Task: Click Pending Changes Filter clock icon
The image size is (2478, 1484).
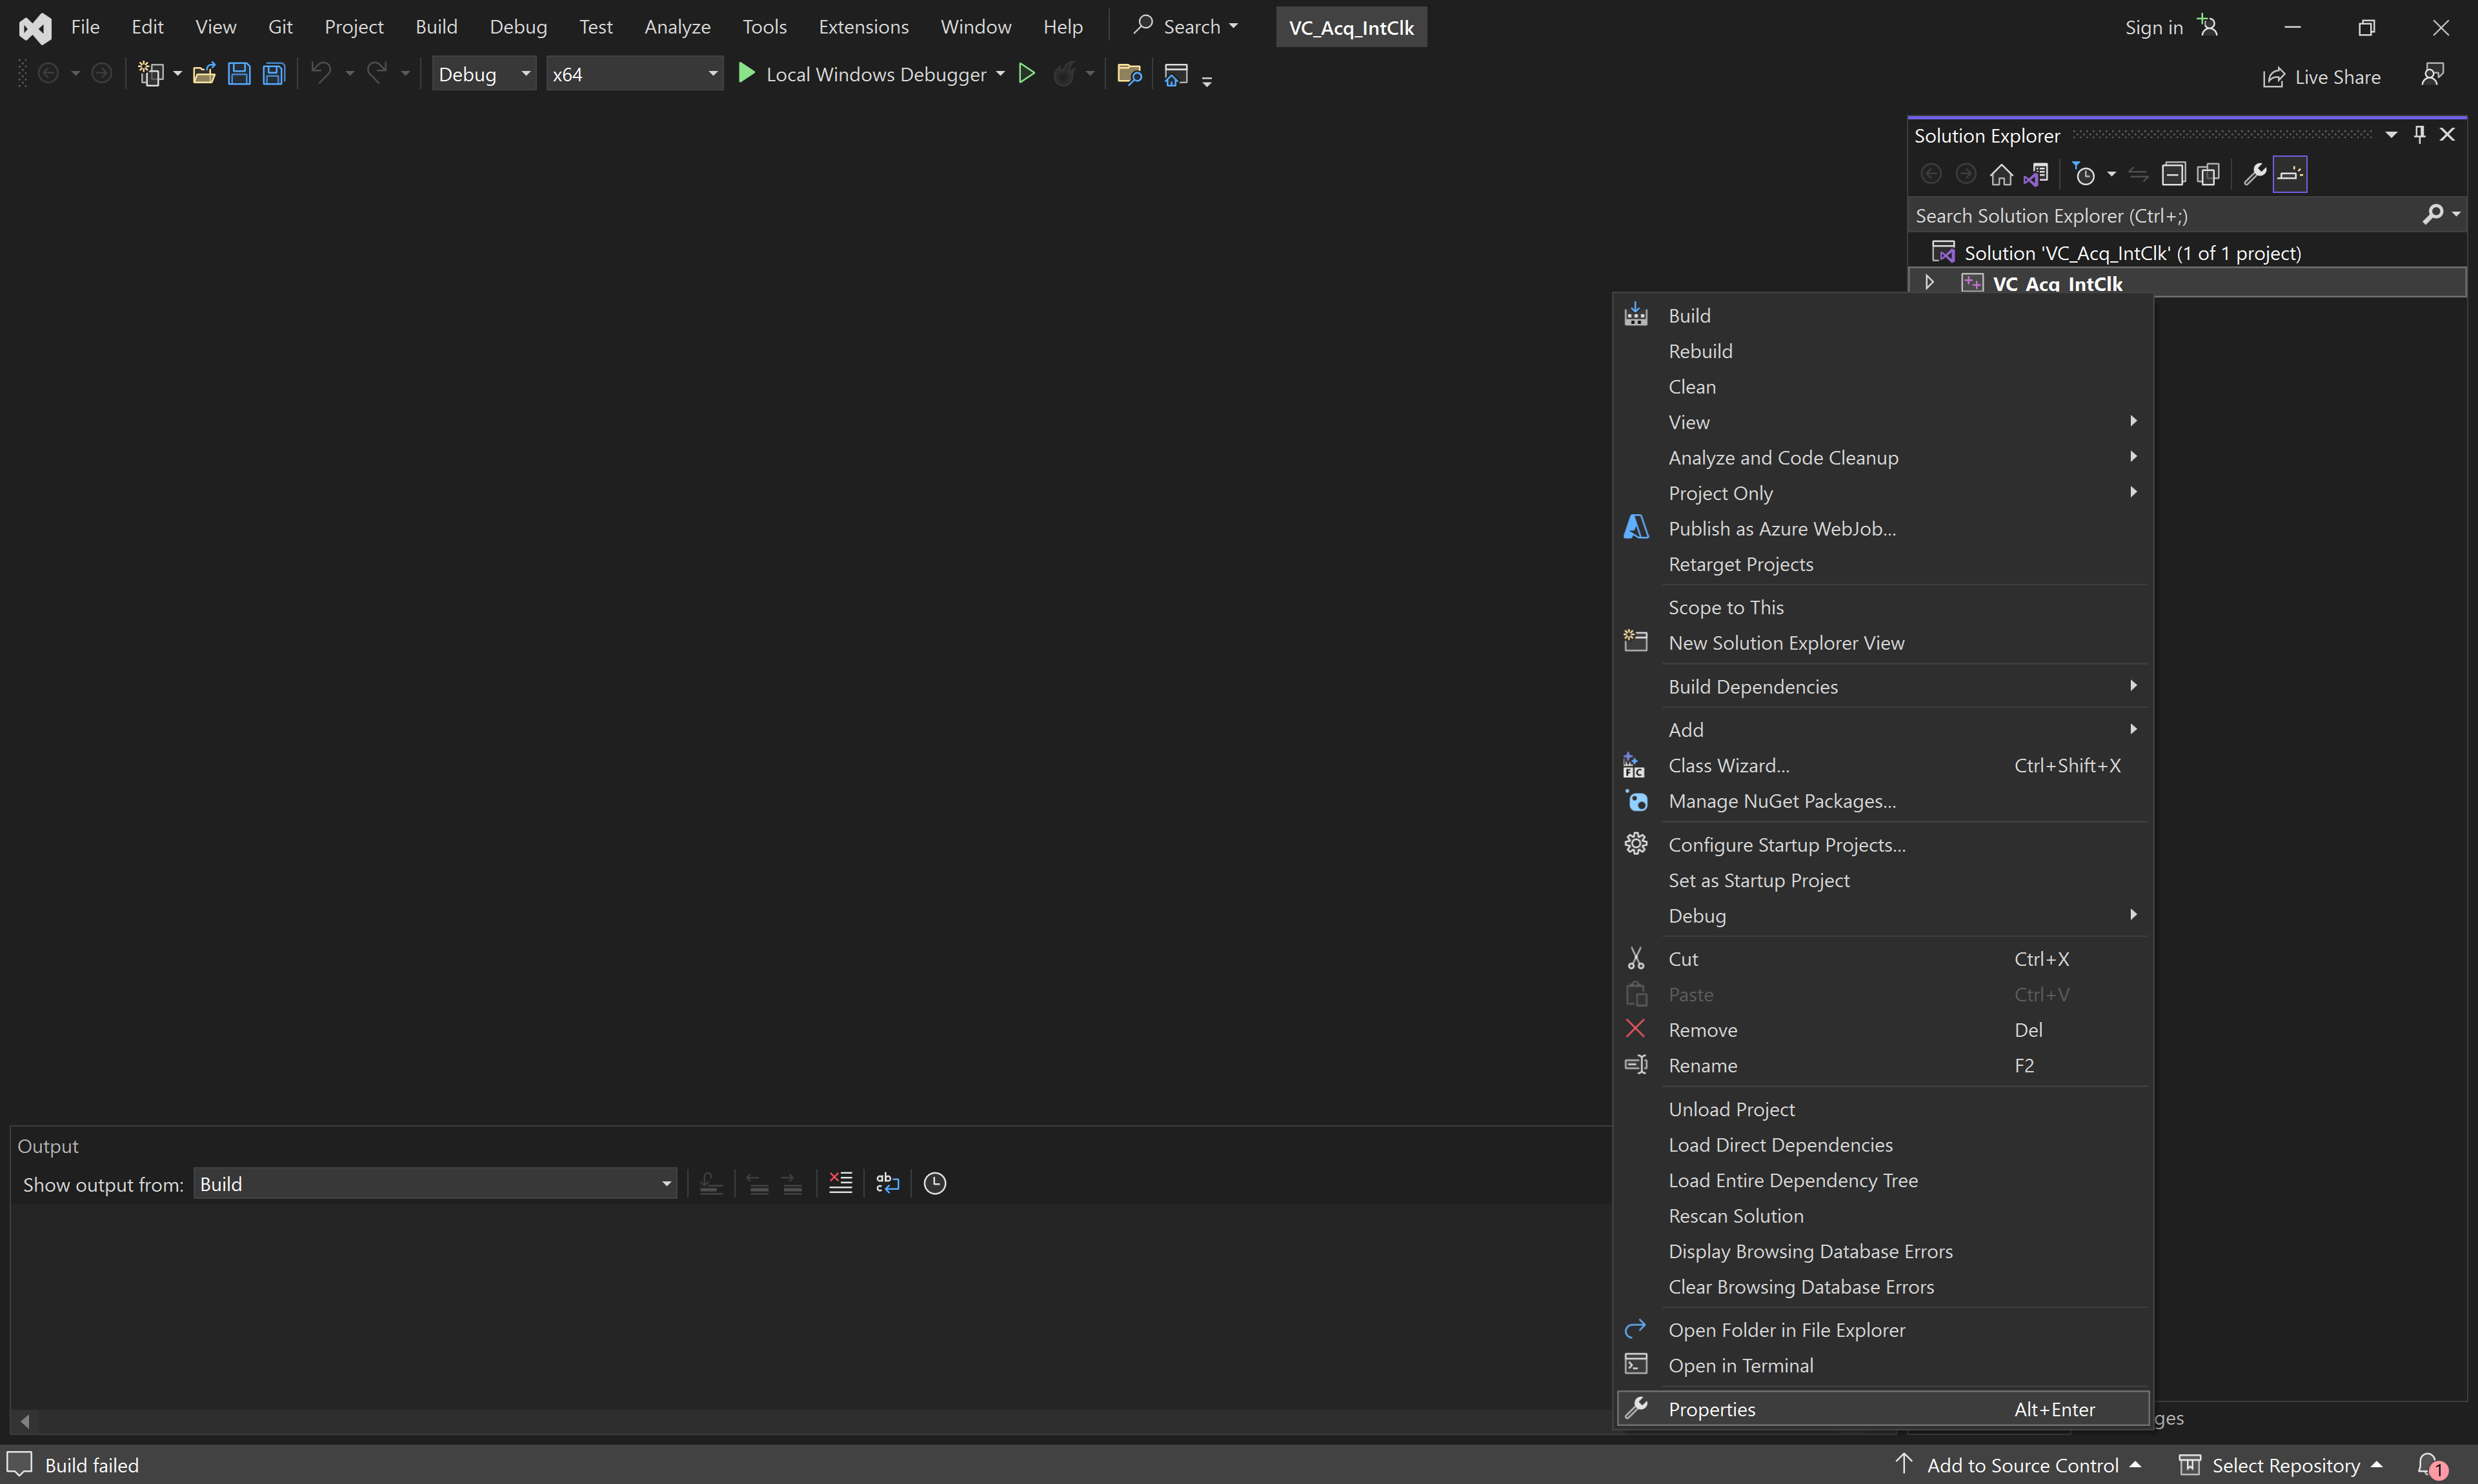Action: tap(2084, 174)
